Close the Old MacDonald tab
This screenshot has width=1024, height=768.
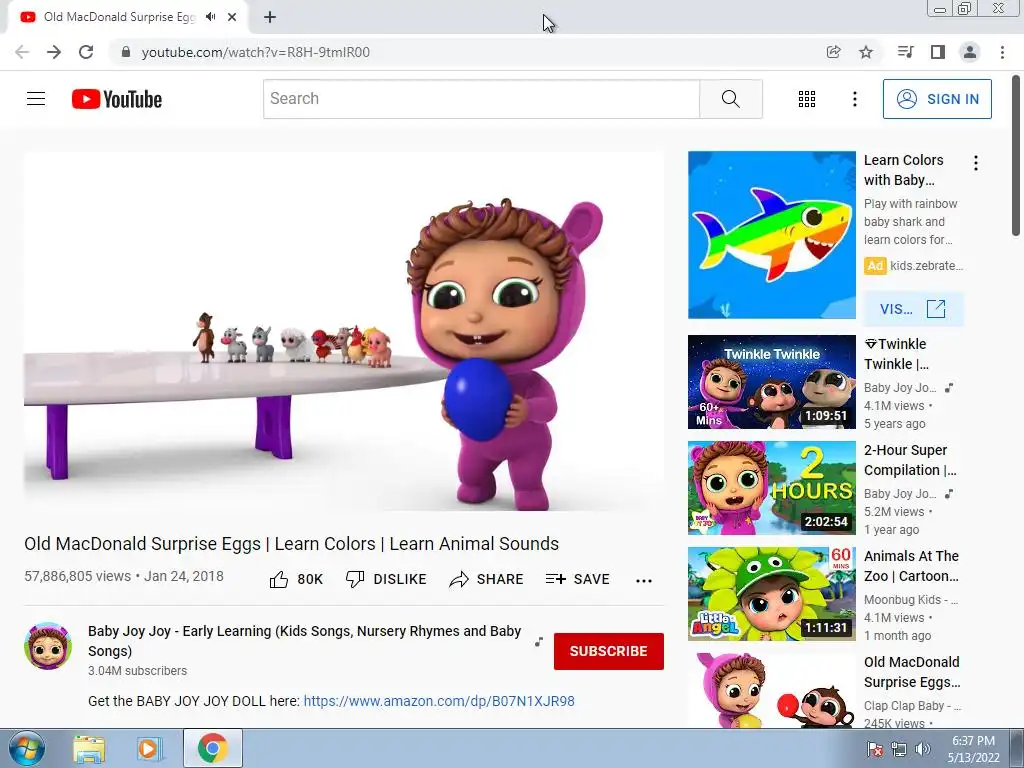point(232,17)
